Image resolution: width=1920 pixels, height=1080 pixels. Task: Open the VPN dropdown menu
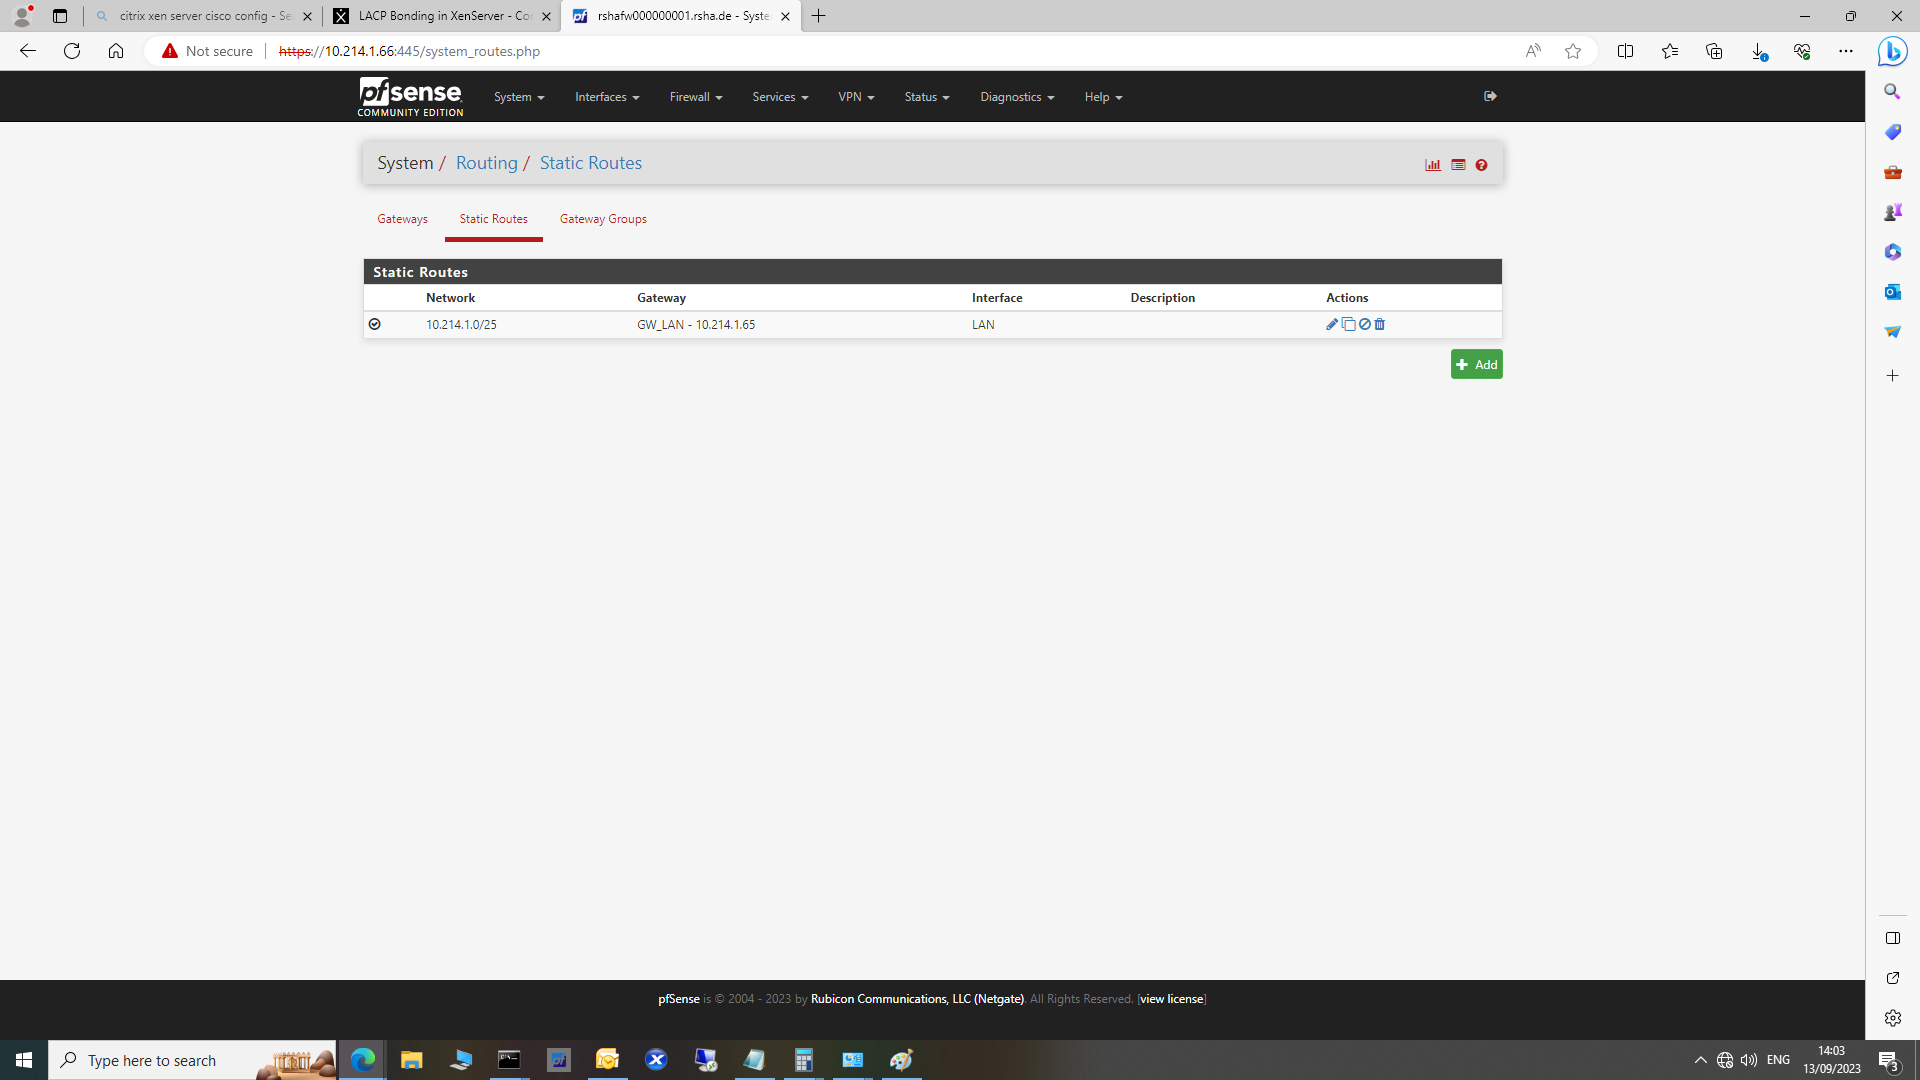(x=856, y=96)
